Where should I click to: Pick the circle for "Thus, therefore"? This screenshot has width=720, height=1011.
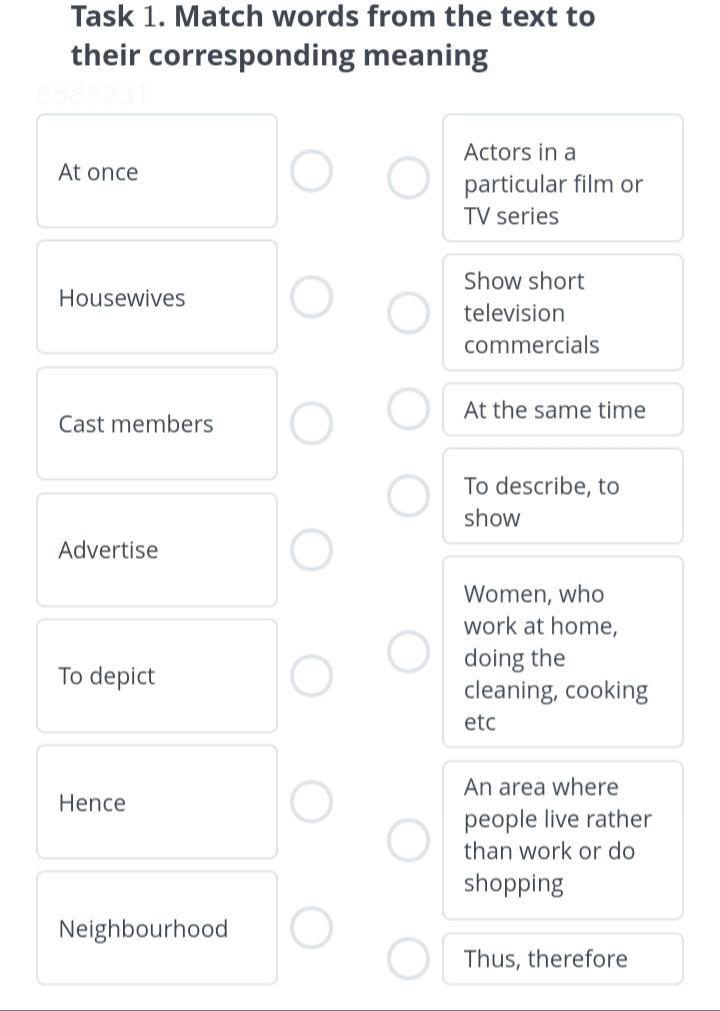click(x=408, y=959)
